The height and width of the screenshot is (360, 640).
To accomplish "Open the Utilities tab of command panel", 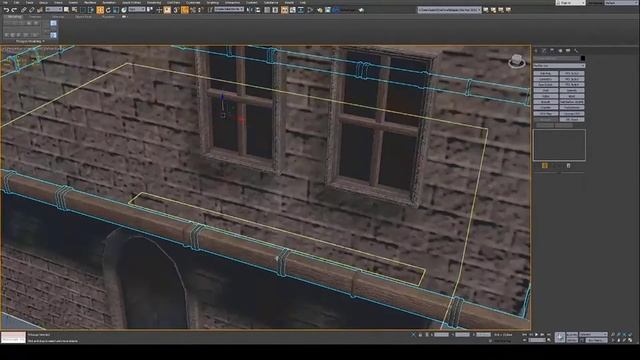I will click(576, 51).
